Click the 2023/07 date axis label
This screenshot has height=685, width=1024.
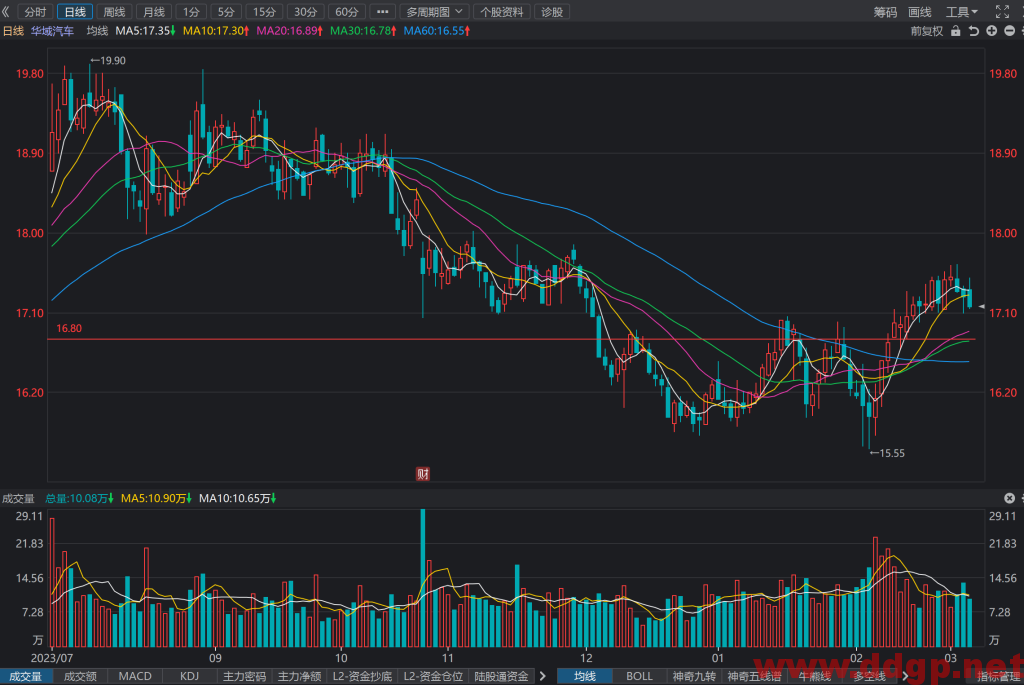(x=52, y=658)
